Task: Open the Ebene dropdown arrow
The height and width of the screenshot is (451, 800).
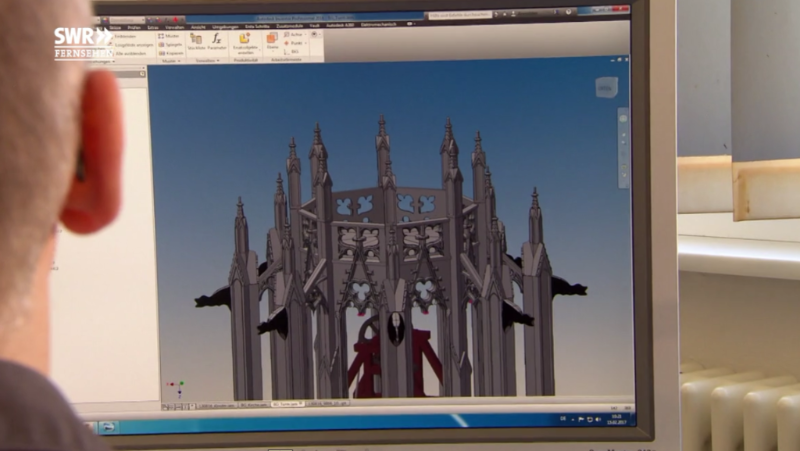Action: click(x=272, y=51)
